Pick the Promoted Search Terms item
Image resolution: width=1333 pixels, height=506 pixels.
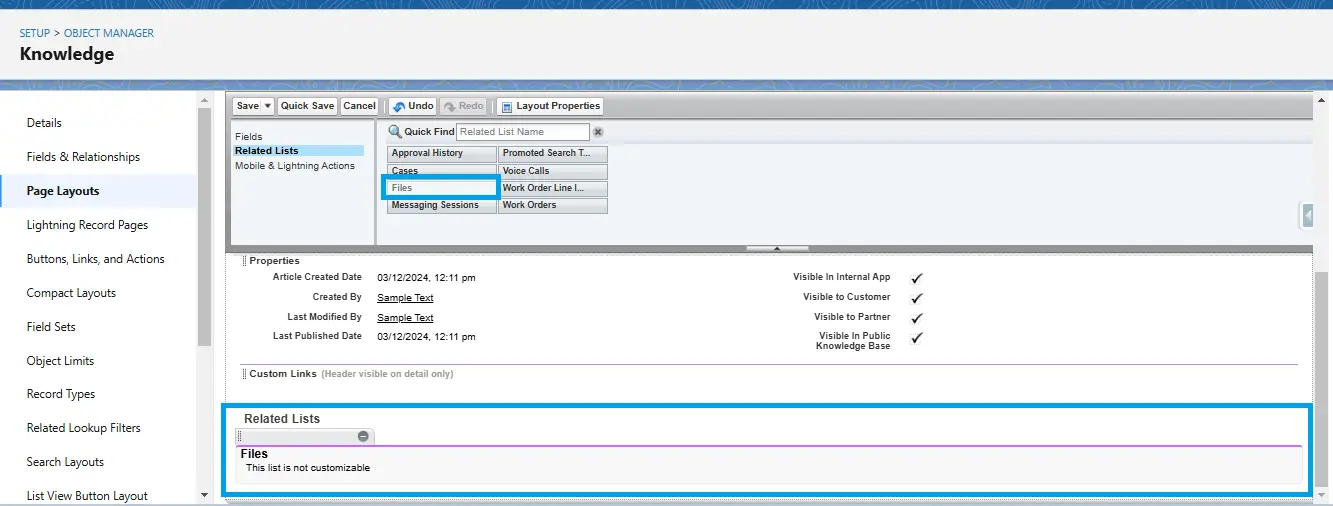pos(553,154)
